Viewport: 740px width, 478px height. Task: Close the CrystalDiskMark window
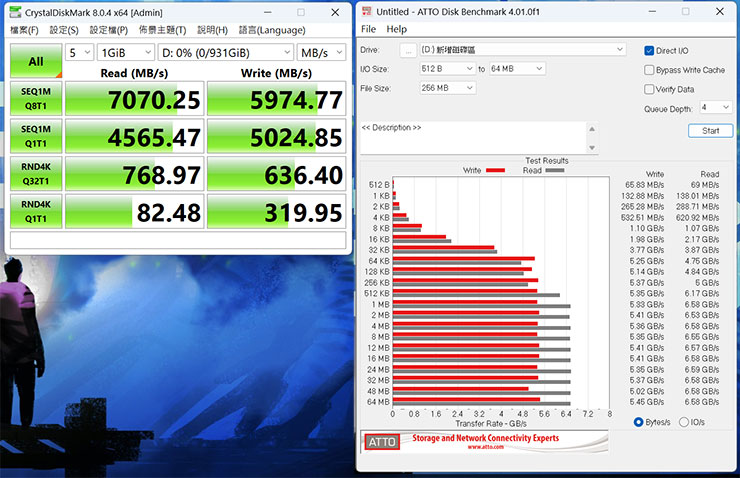click(335, 12)
